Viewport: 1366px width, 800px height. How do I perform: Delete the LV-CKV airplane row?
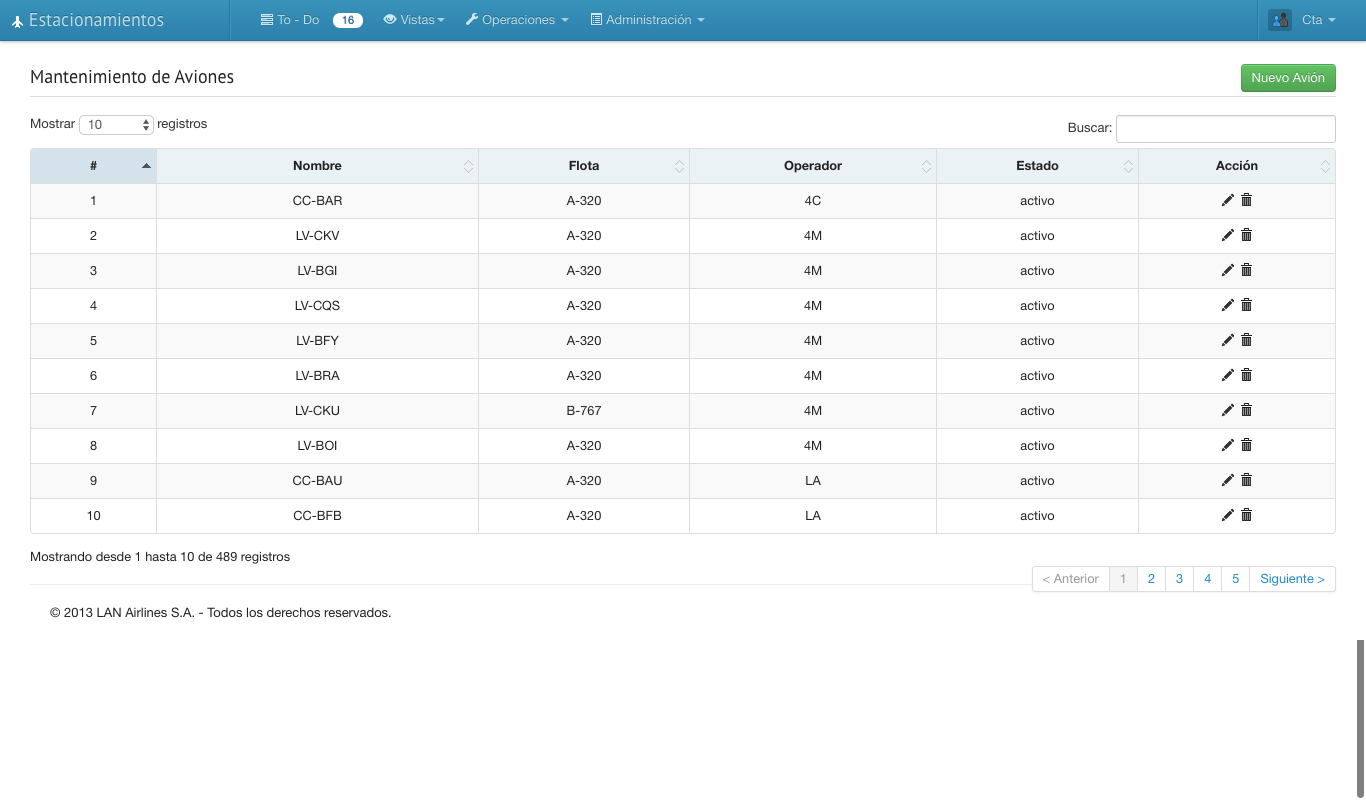pyautogui.click(x=1246, y=235)
